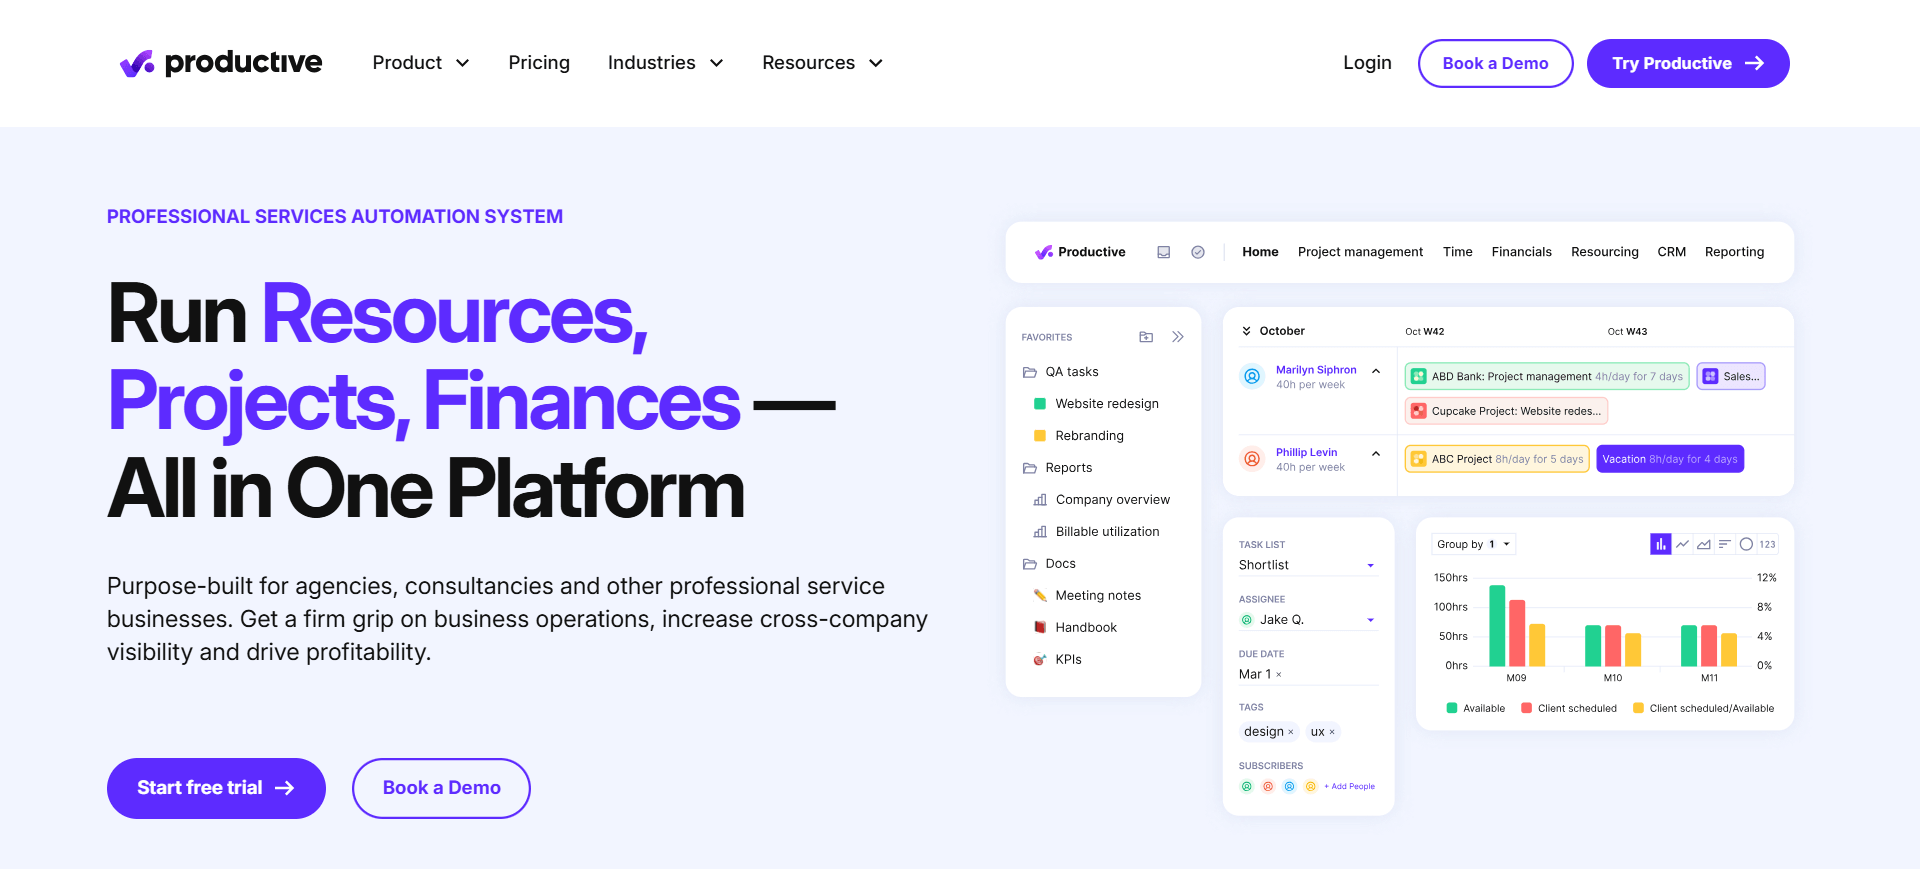Collapse Marilyn Siphron's row chevron
Screen dimensions: 1920x869
click(x=1376, y=371)
